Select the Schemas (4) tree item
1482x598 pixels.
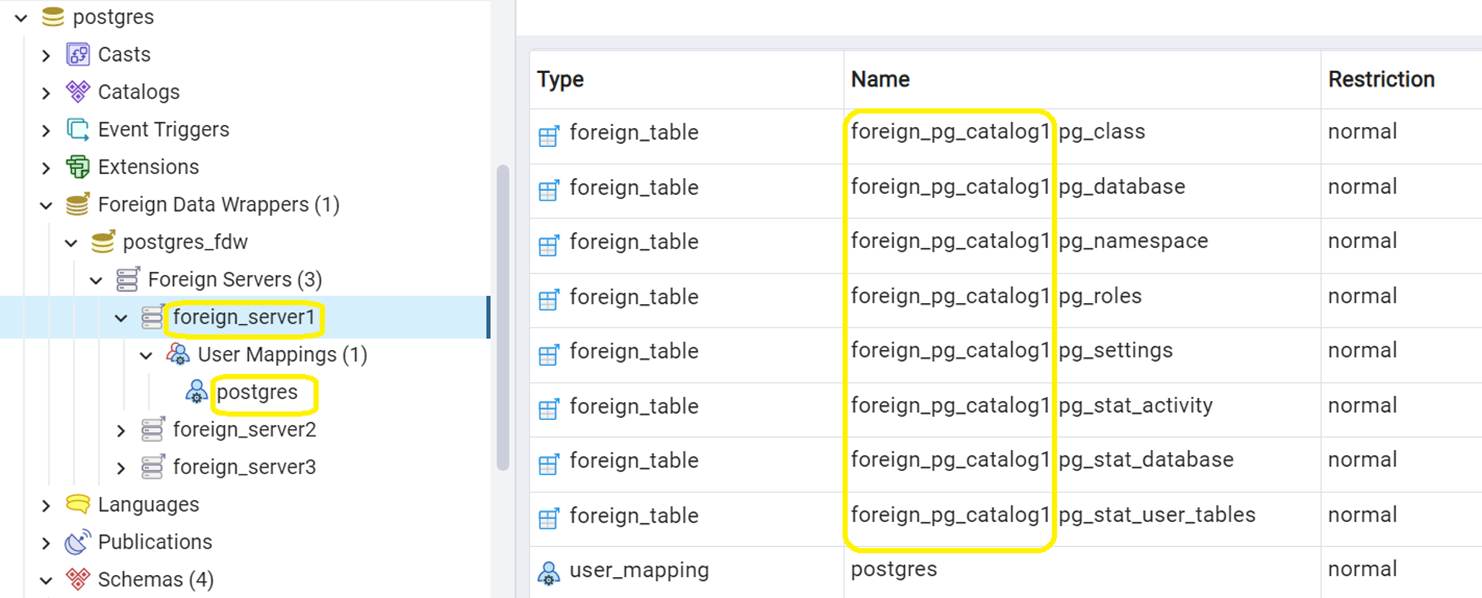click(155, 579)
